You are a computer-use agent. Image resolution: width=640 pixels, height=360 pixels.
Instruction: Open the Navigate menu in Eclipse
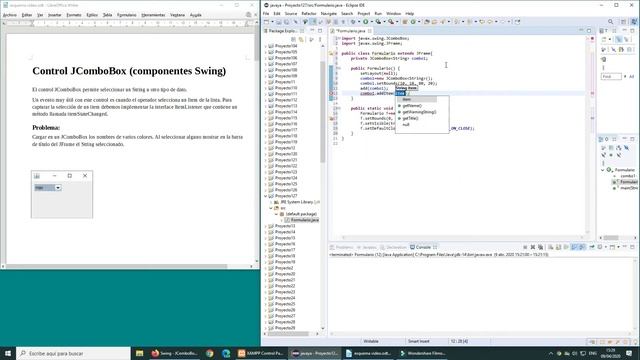click(329, 13)
